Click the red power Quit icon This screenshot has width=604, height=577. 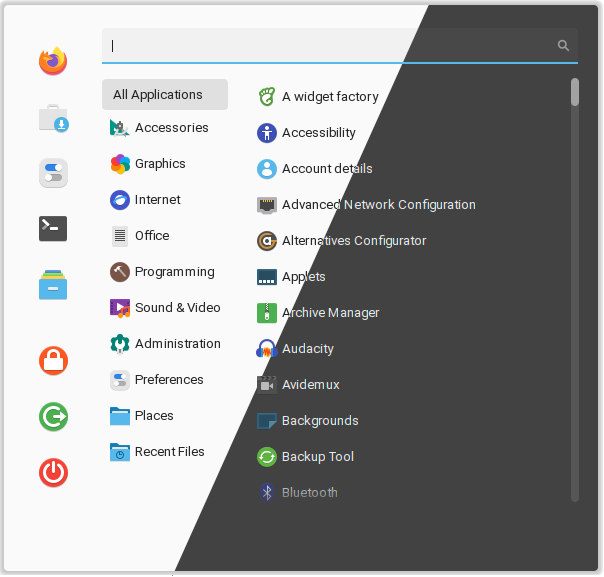pyautogui.click(x=54, y=473)
